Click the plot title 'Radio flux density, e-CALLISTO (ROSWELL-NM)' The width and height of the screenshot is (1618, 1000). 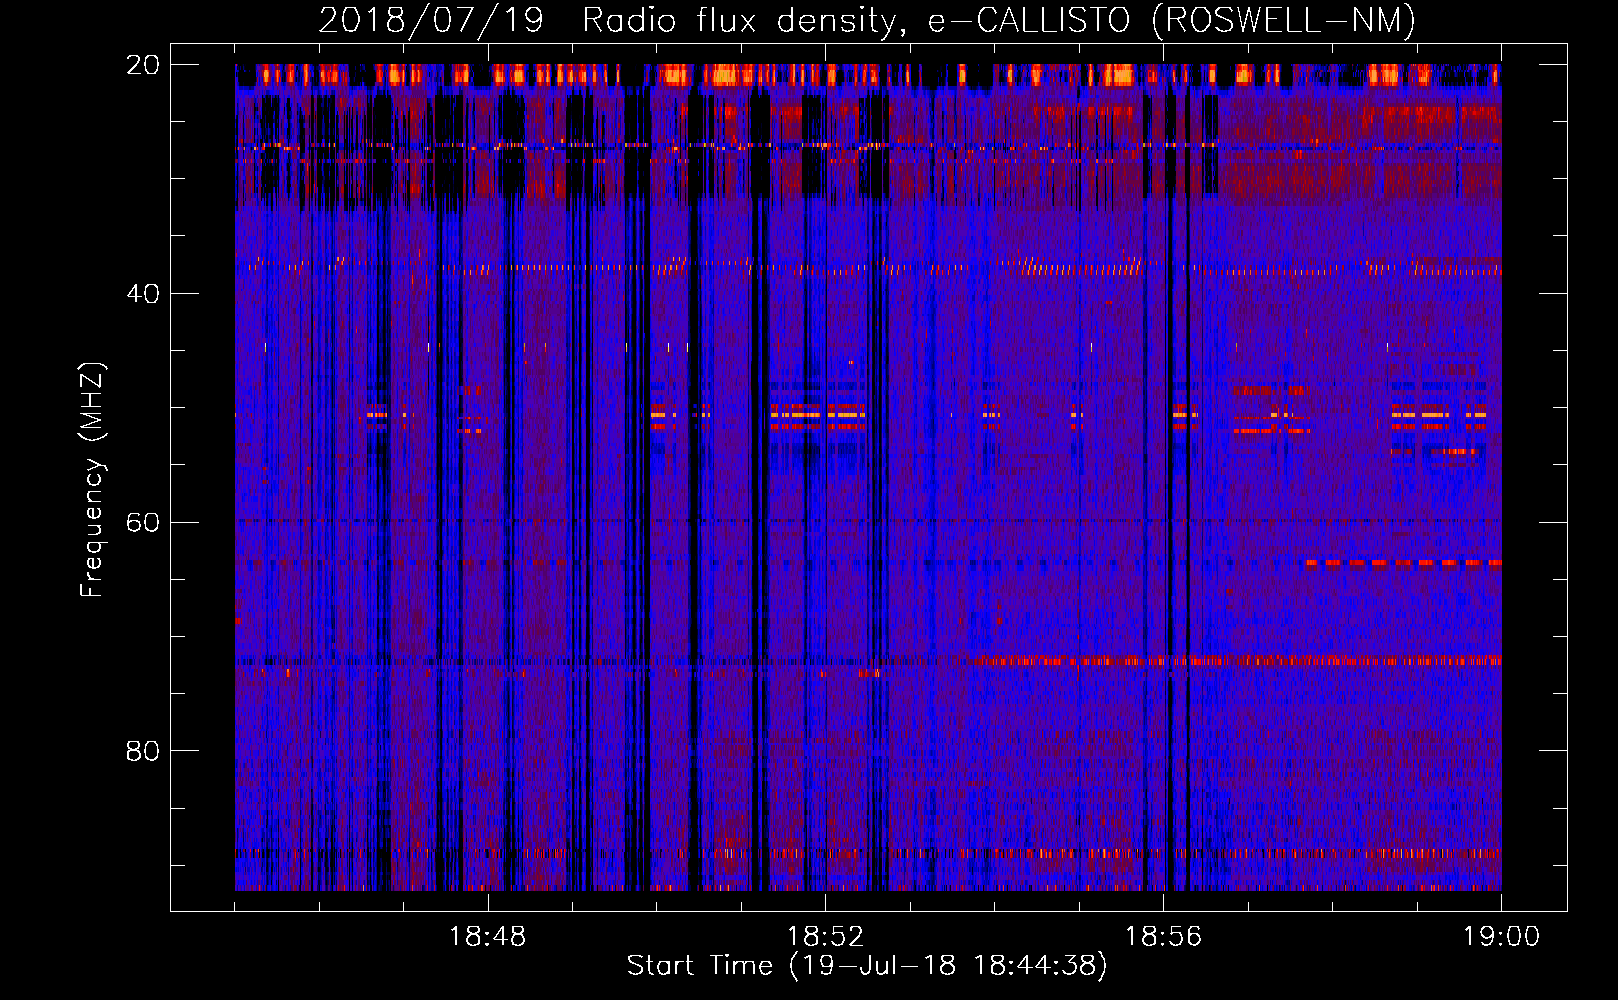tap(999, 20)
